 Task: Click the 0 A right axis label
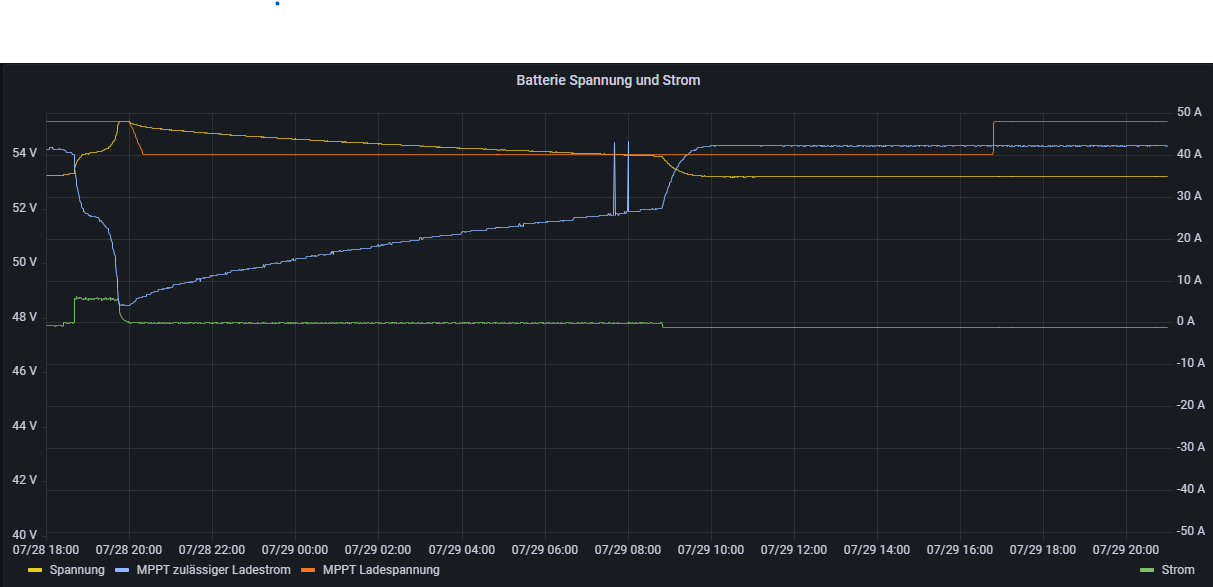1186,321
